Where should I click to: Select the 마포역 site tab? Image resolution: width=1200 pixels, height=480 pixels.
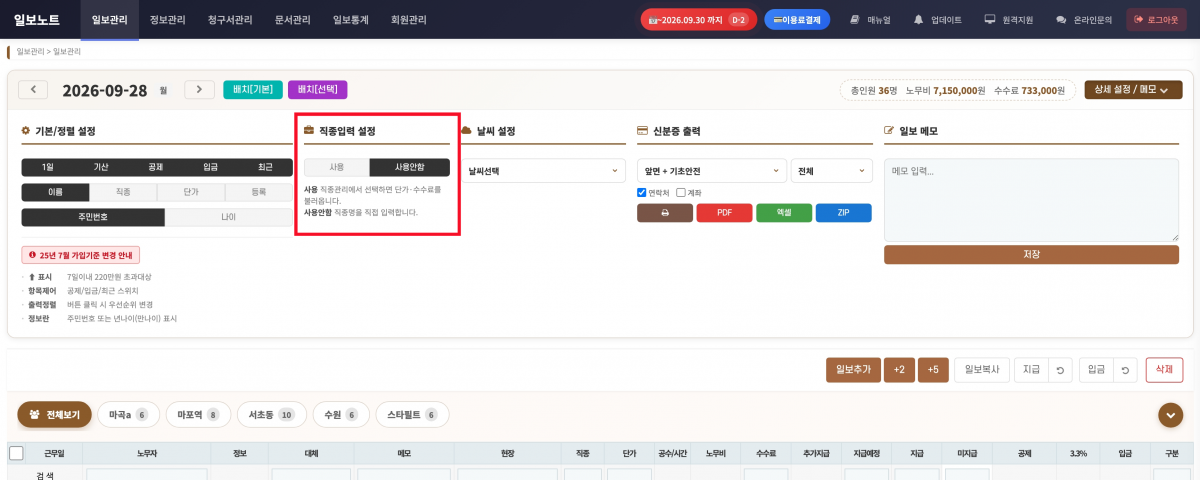click(198, 414)
